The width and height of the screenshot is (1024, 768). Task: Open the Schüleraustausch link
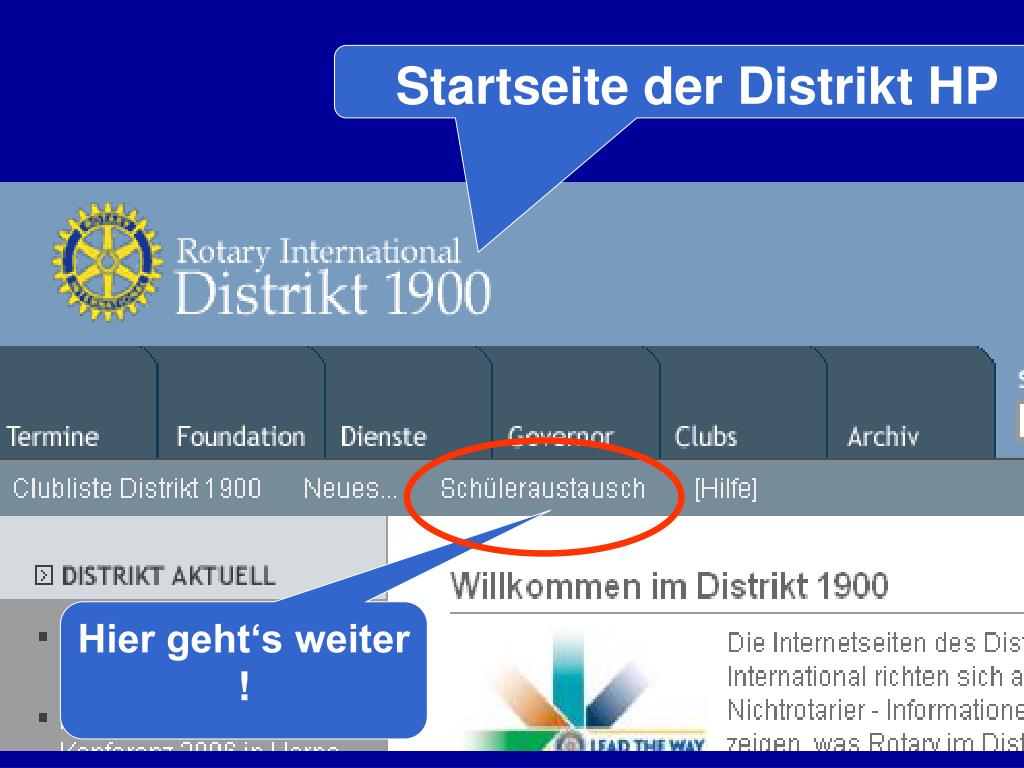pyautogui.click(x=543, y=488)
